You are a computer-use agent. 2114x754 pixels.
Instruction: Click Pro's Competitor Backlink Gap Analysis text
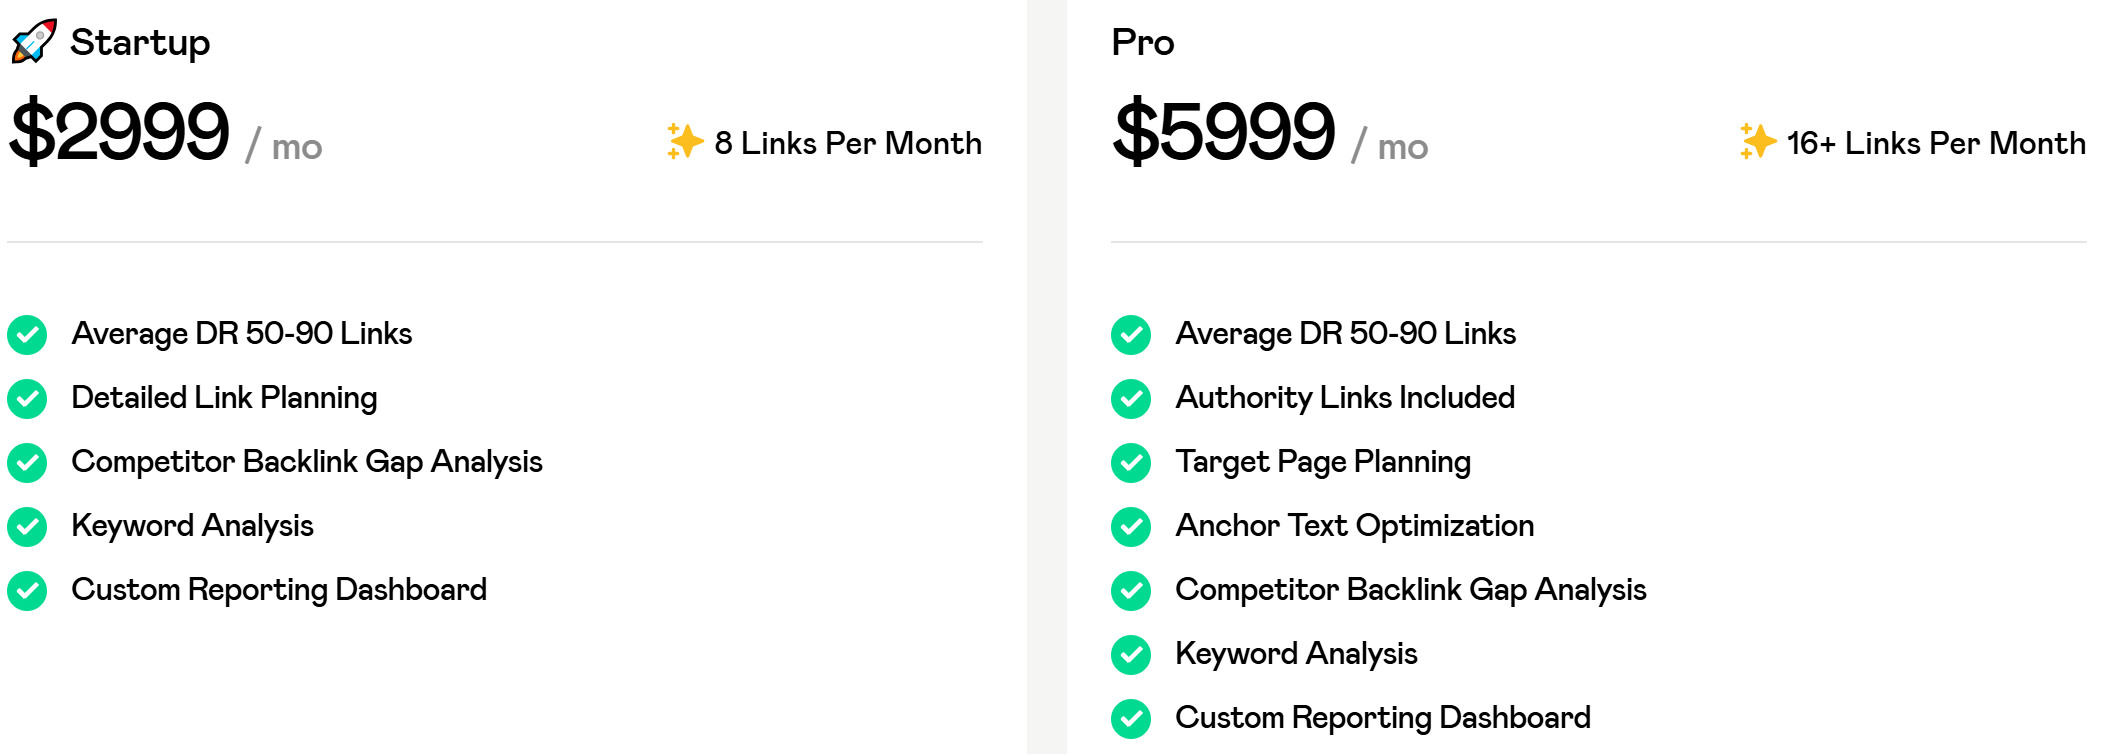[1411, 590]
